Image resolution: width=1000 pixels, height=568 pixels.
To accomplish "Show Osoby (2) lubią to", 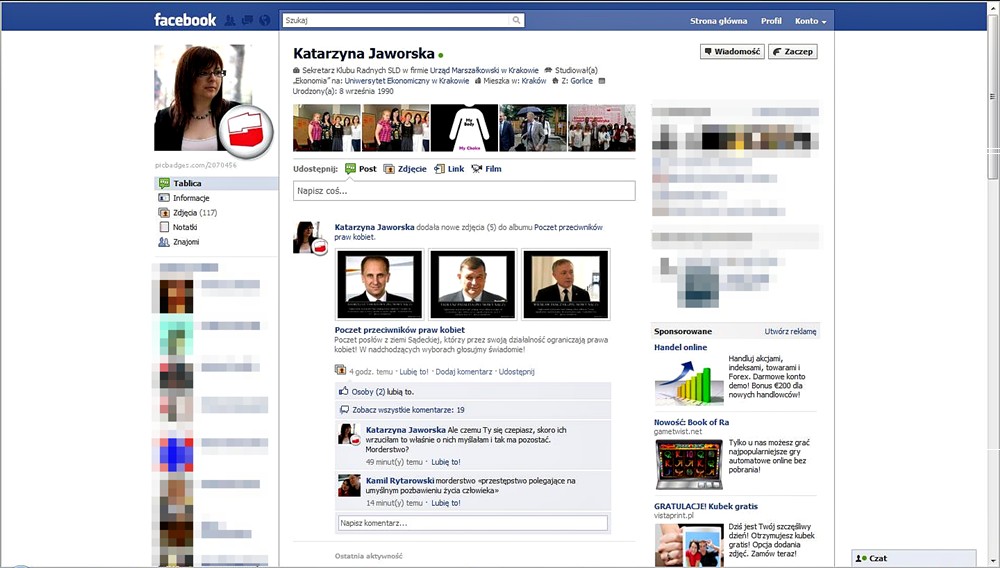I will [x=383, y=391].
